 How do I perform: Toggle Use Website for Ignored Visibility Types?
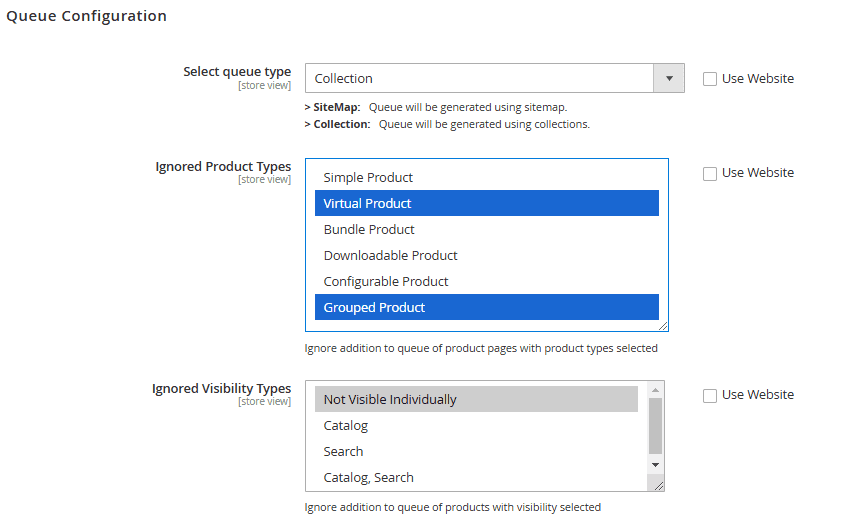point(710,395)
